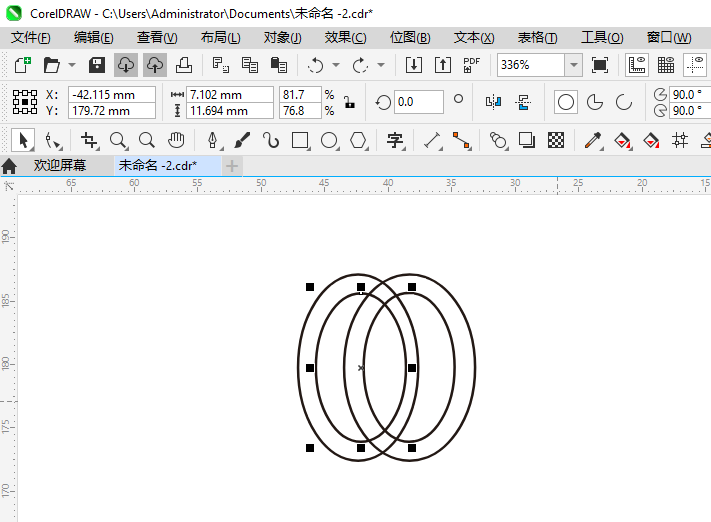Viewport: 711px width, 522px height.
Task: Select the Transparency checkerboard tool
Action: pos(555,140)
